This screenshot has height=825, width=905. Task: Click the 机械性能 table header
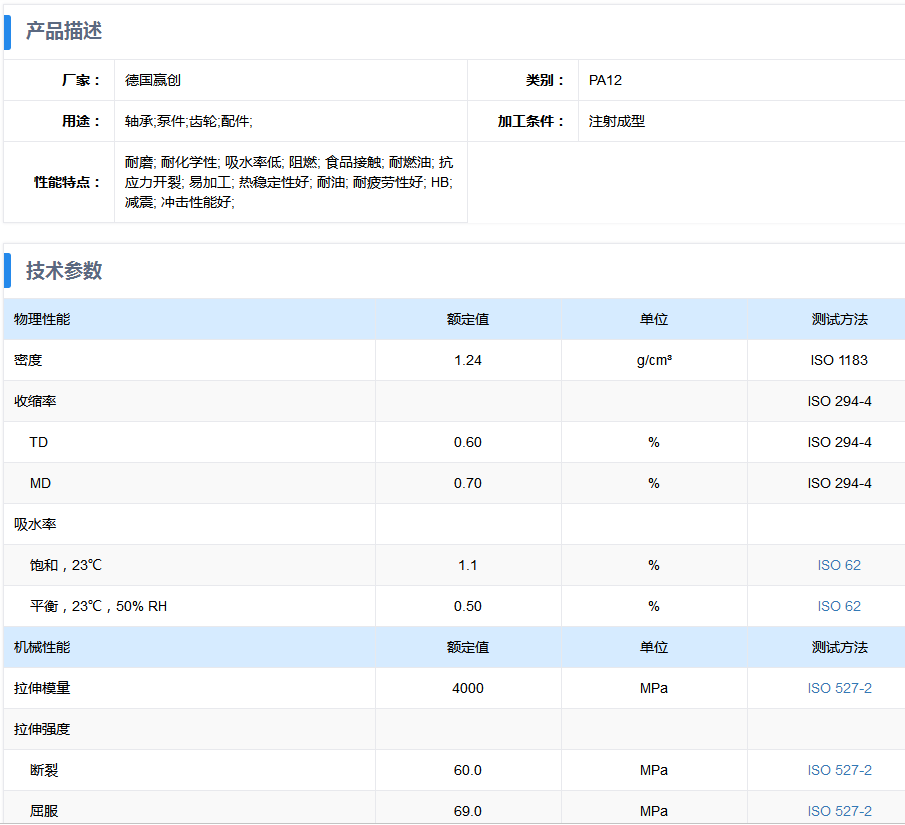(x=42, y=647)
